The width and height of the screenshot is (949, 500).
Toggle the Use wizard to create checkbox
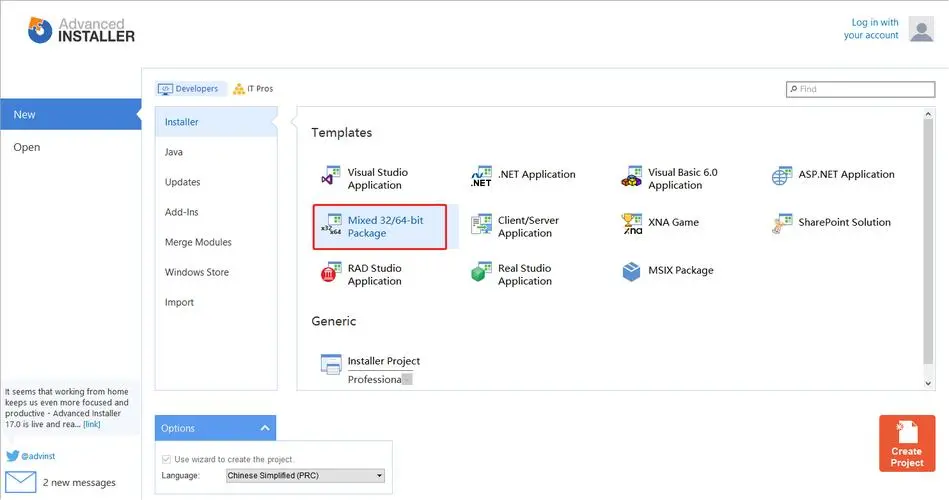[x=166, y=459]
